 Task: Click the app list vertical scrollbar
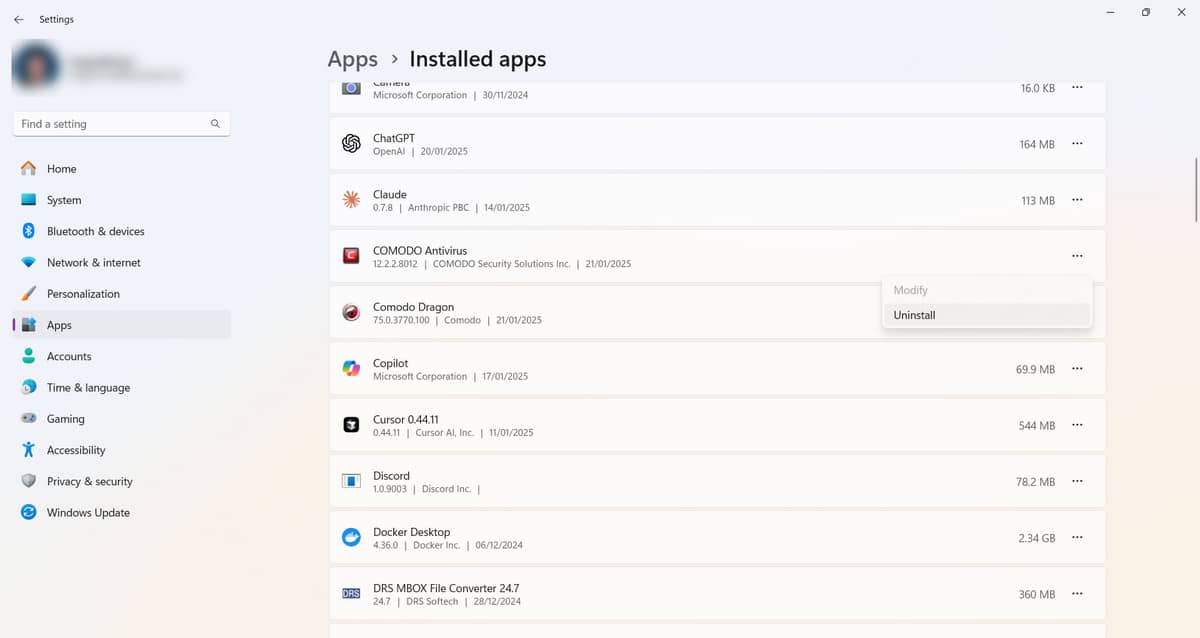click(1196, 190)
